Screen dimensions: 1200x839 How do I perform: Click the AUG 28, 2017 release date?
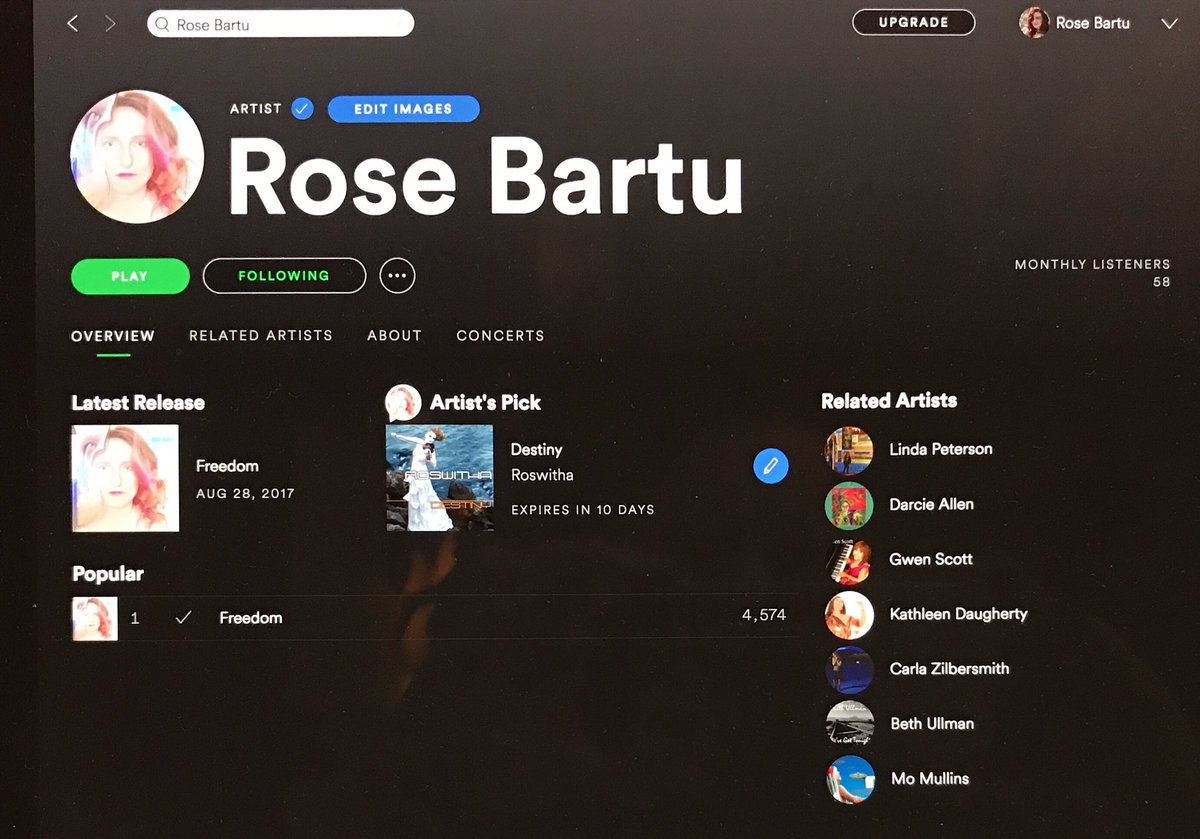(245, 494)
